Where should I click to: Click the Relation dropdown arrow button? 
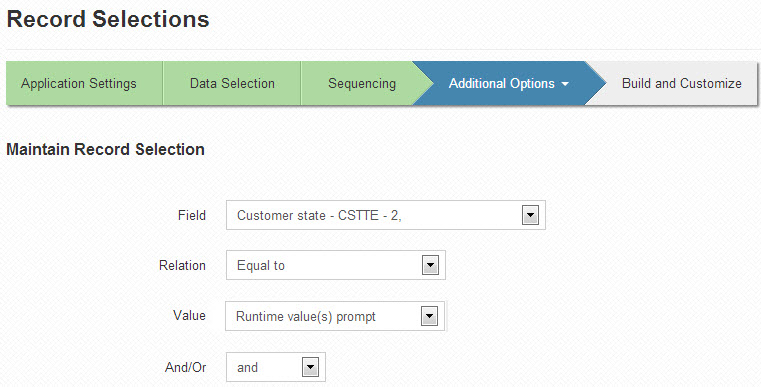pos(430,266)
